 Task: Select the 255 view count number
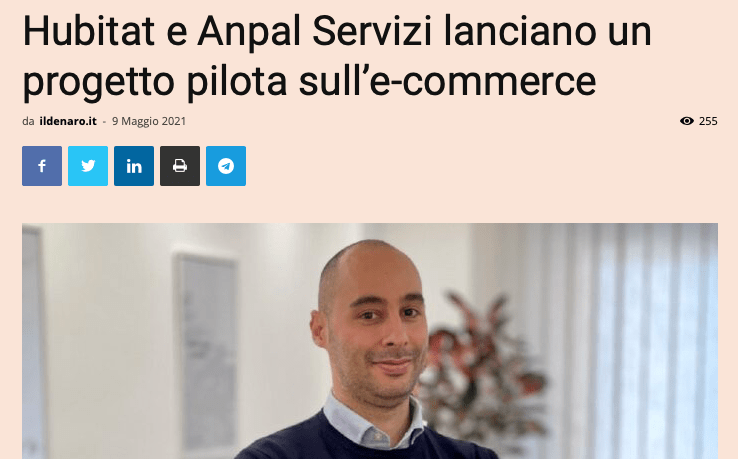pos(708,121)
